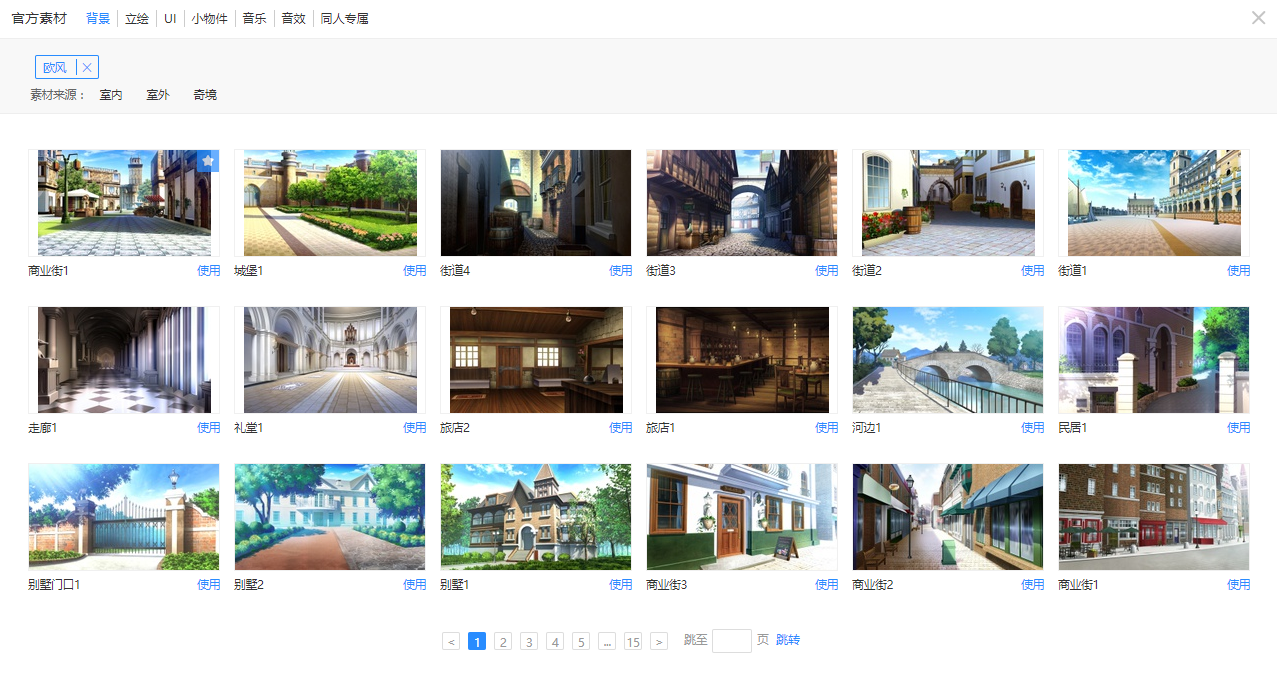Filter assets by 奇境
1277x676 pixels.
(x=205, y=95)
